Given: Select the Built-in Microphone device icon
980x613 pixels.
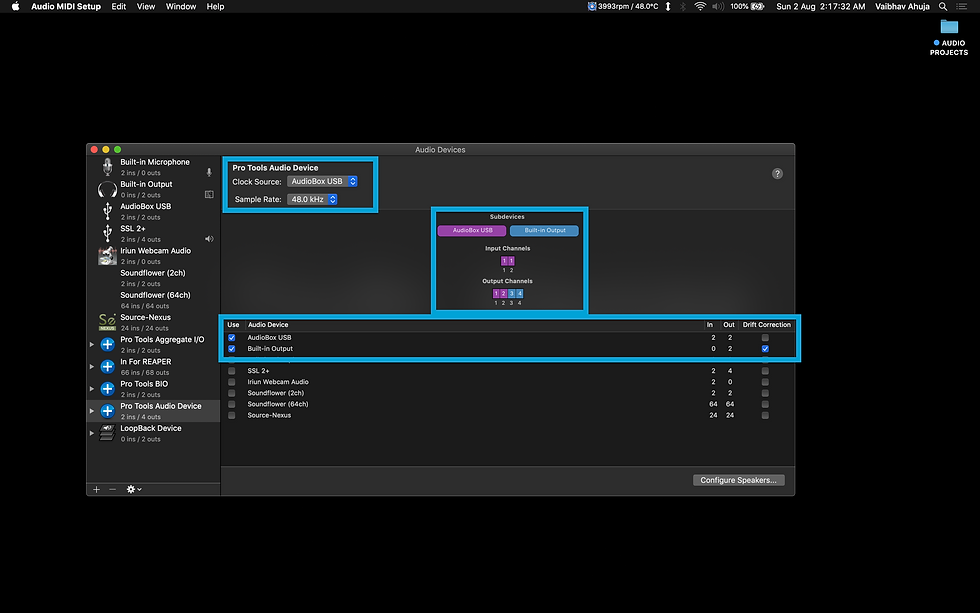Looking at the screenshot, I should click(x=108, y=167).
